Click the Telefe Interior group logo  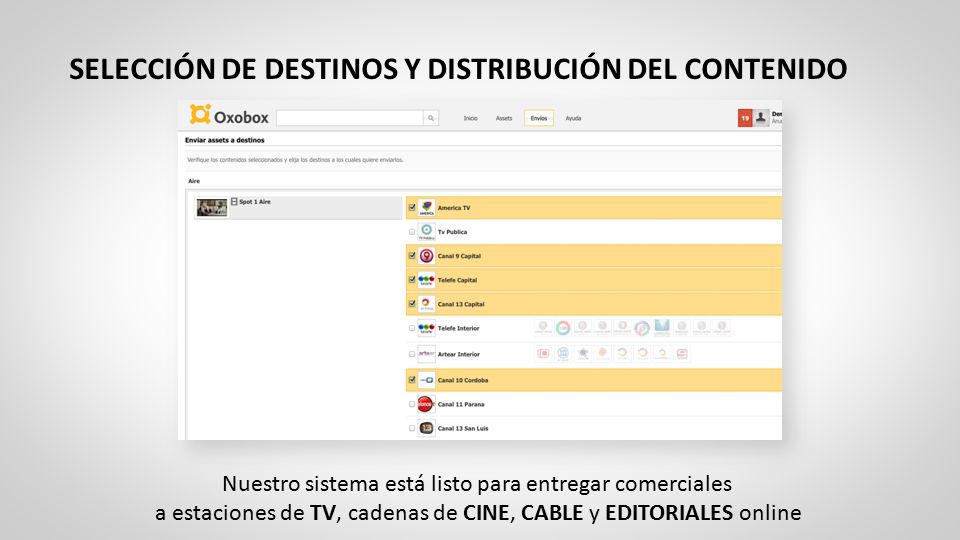click(426, 328)
